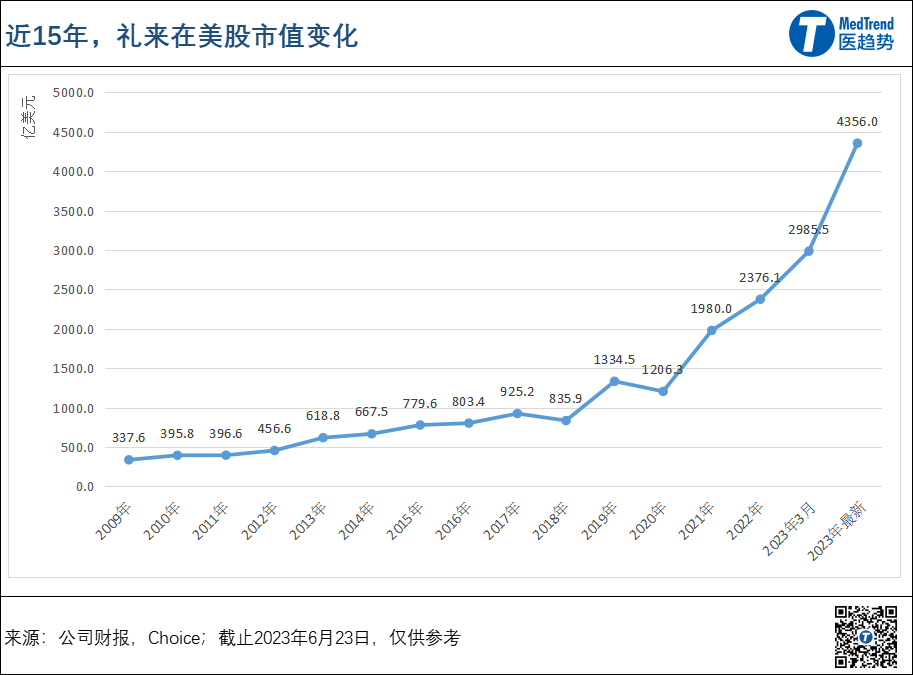
Task: Click the 4356.0 data label
Action: (x=857, y=122)
